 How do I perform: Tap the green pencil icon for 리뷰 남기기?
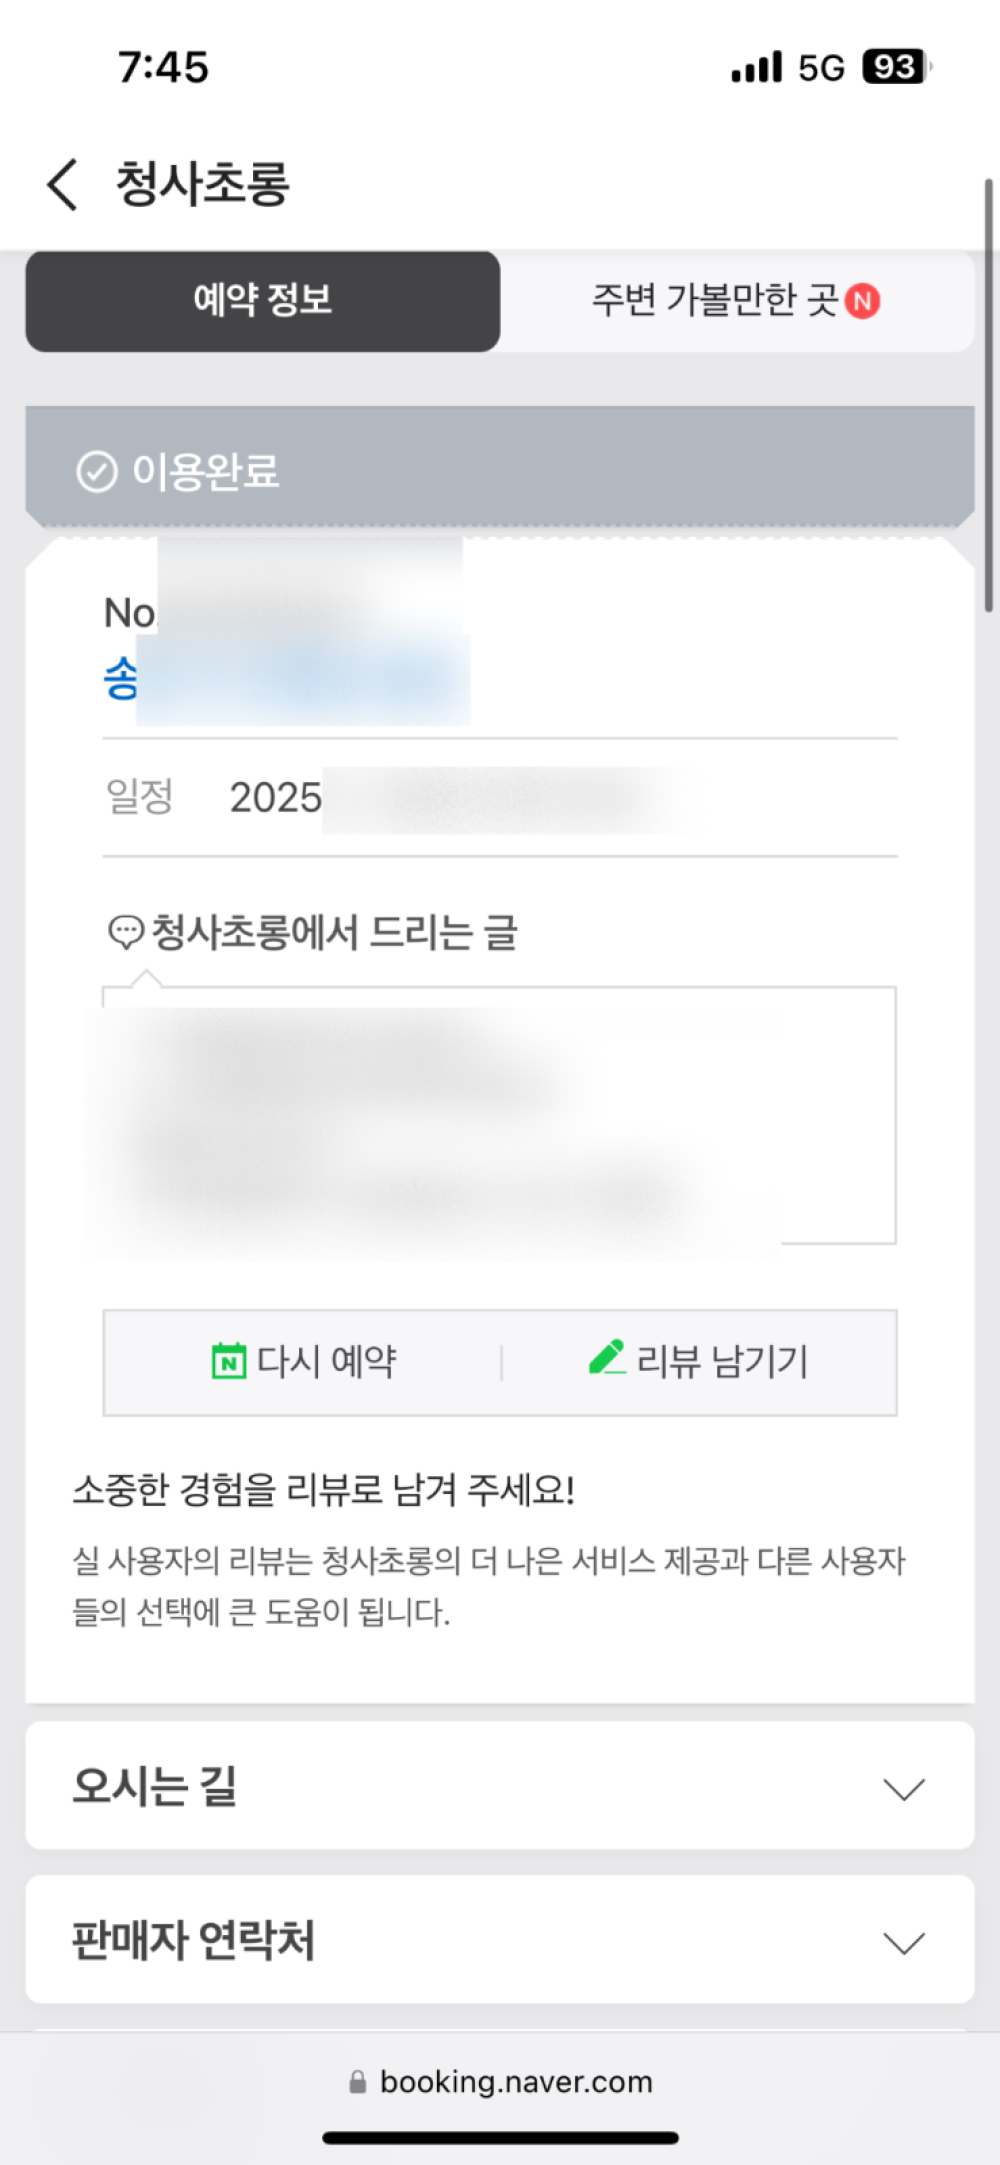point(607,1358)
